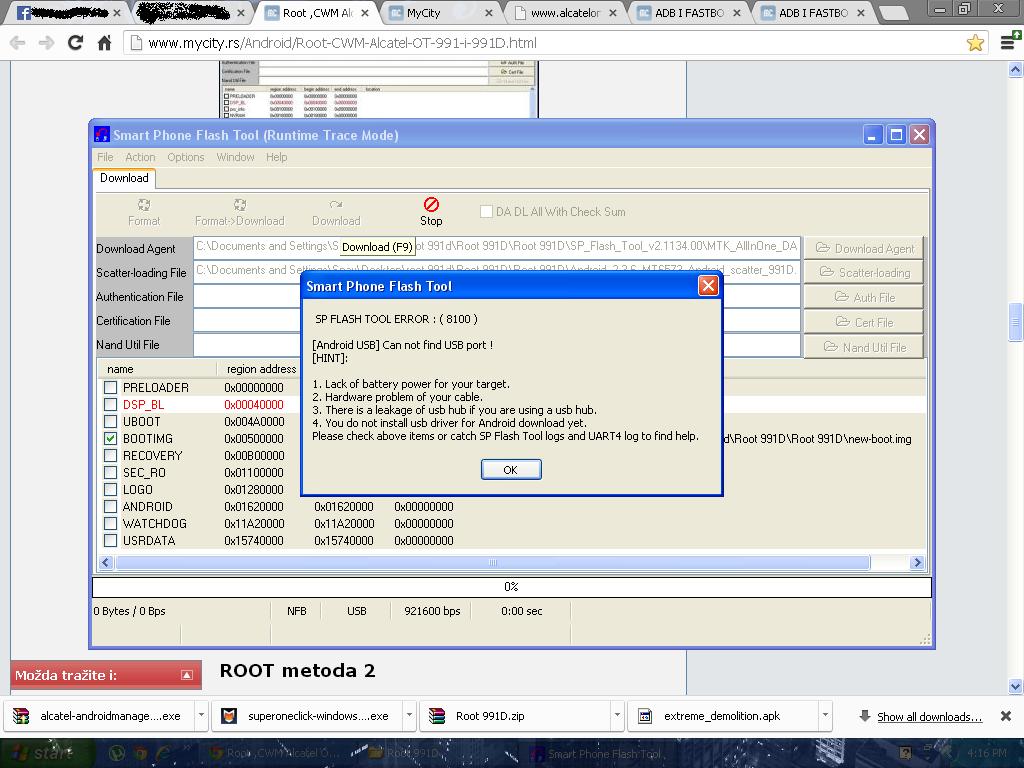This screenshot has height=768, width=1024.
Task: Click the Format->Download toolbar icon
Action: click(x=240, y=204)
